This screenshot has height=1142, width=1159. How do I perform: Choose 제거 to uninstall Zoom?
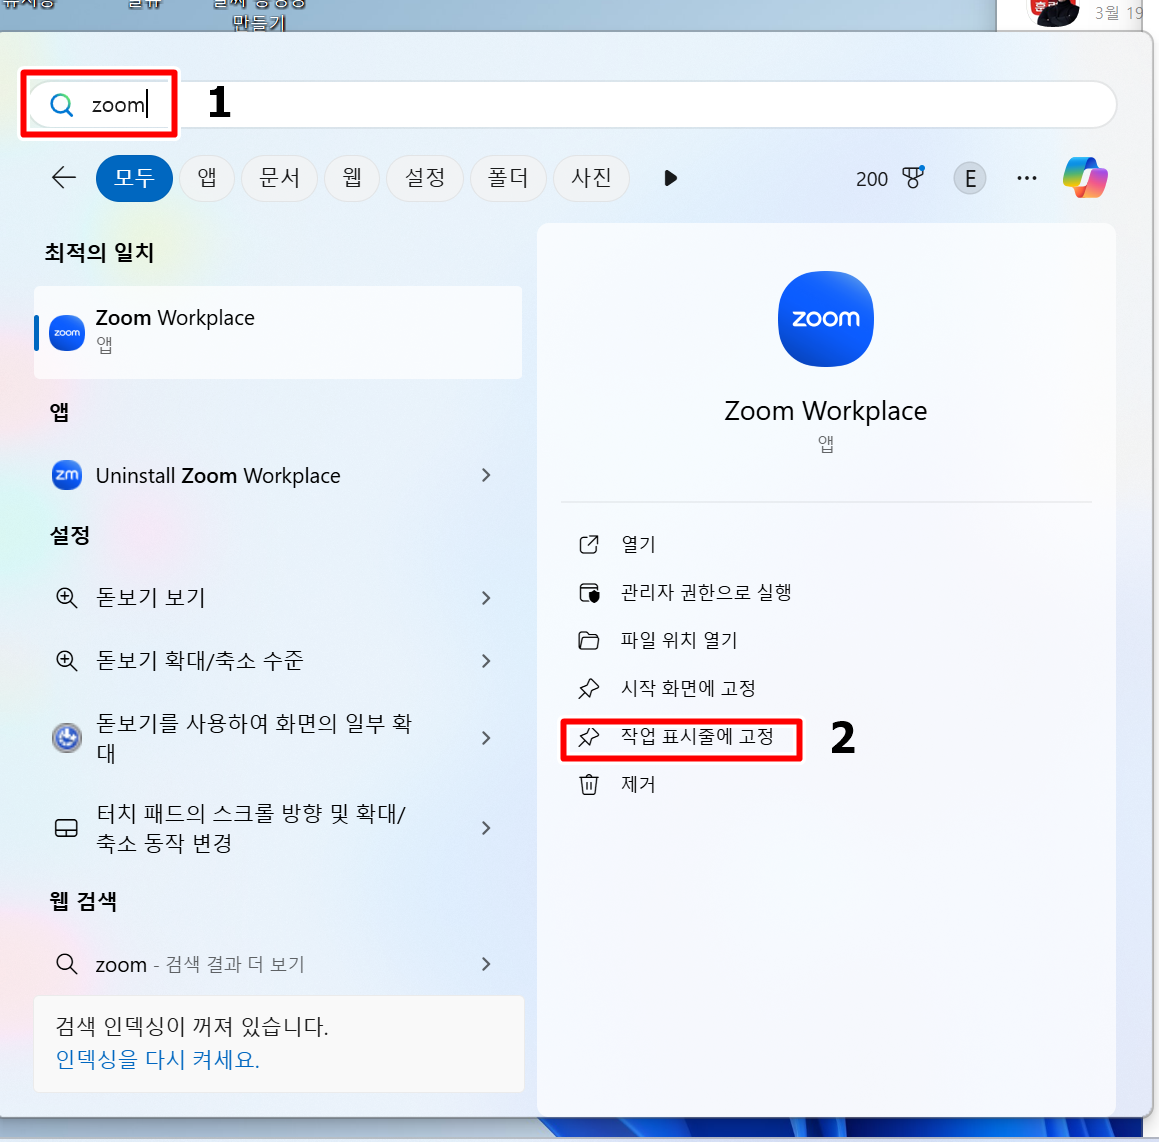click(638, 784)
